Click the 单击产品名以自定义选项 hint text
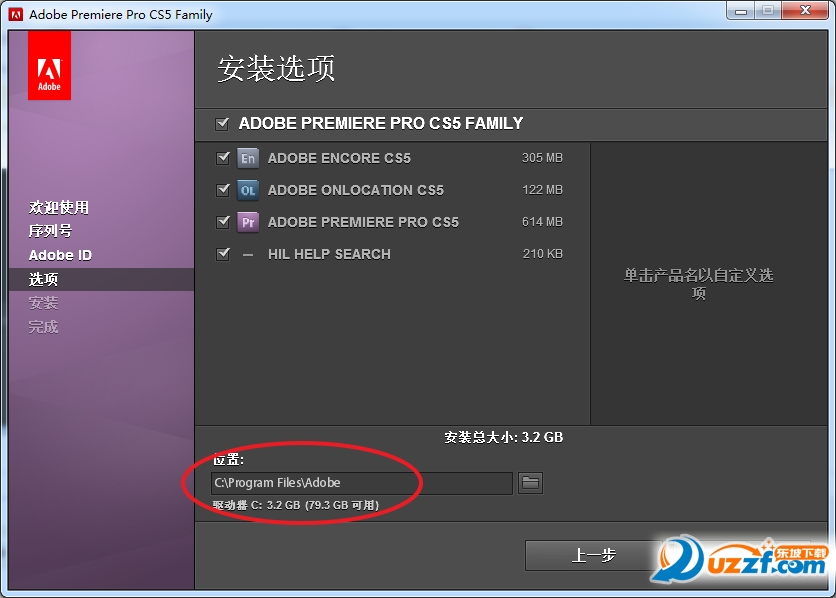836x598 pixels. pos(698,284)
